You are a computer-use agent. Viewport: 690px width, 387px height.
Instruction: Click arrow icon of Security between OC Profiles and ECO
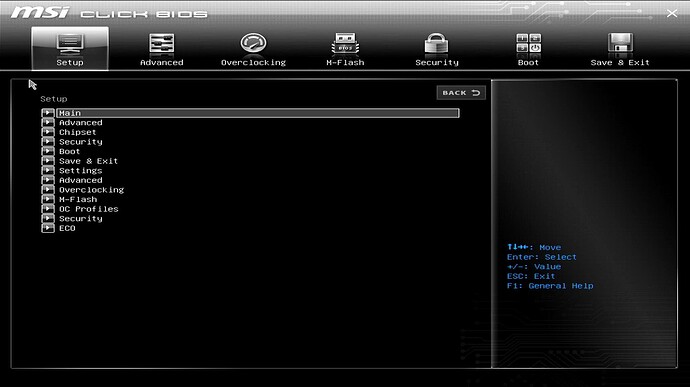click(48, 219)
